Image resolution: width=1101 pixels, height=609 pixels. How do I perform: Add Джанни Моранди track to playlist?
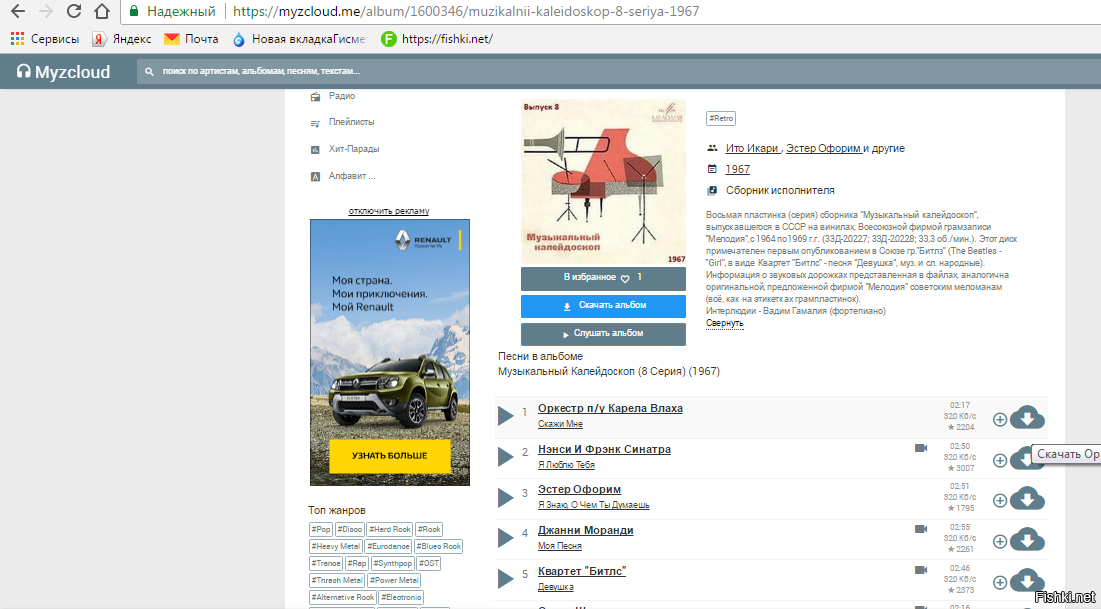1000,542
